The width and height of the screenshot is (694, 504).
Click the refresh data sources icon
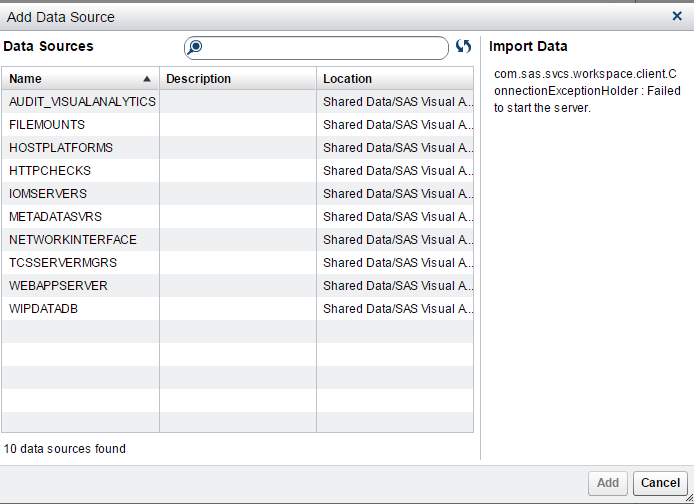(x=463, y=47)
